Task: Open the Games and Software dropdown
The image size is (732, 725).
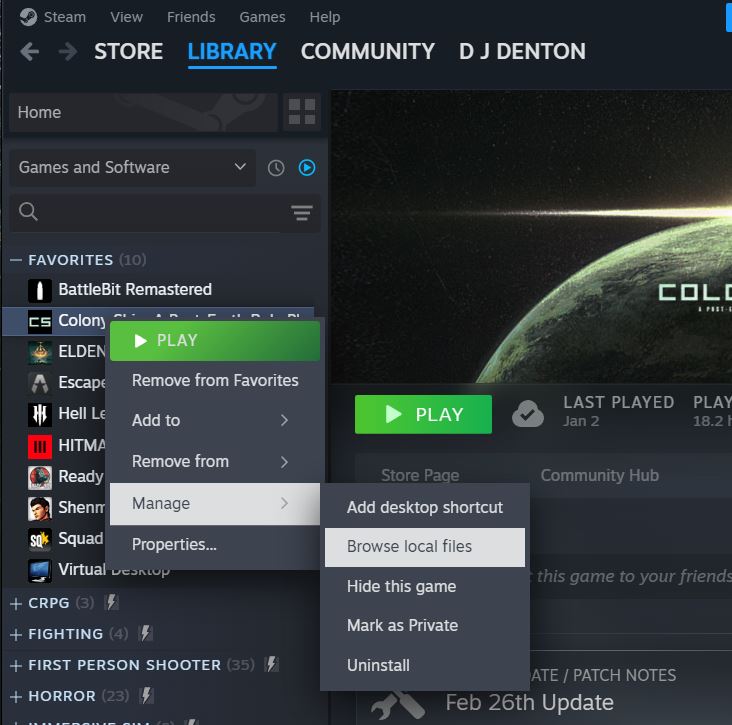Action: tap(133, 168)
